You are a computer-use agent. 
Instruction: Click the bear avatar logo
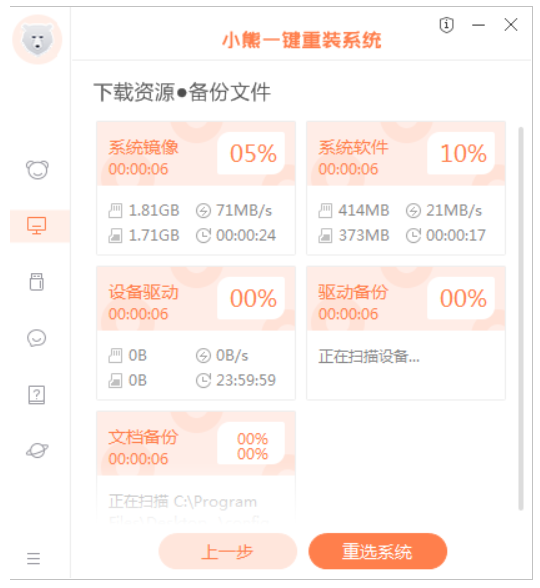click(37, 39)
